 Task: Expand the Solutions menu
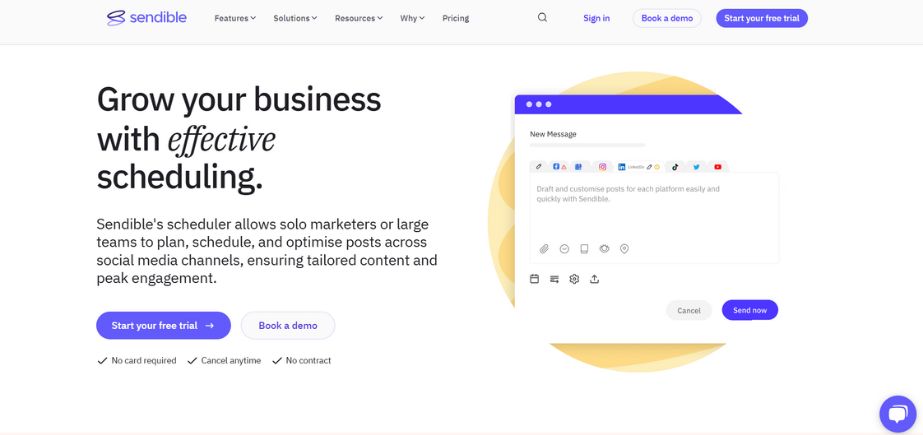click(x=295, y=18)
